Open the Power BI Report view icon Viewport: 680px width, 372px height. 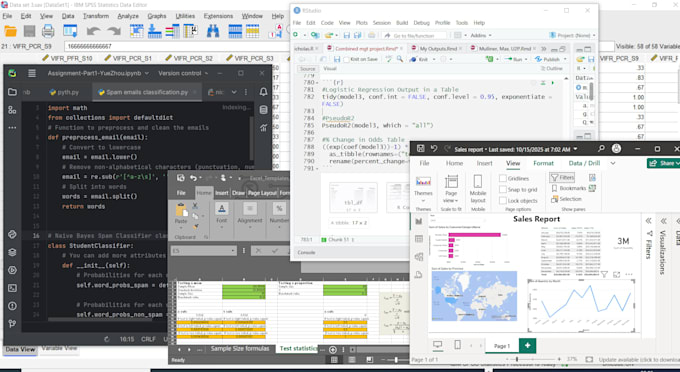click(x=418, y=221)
